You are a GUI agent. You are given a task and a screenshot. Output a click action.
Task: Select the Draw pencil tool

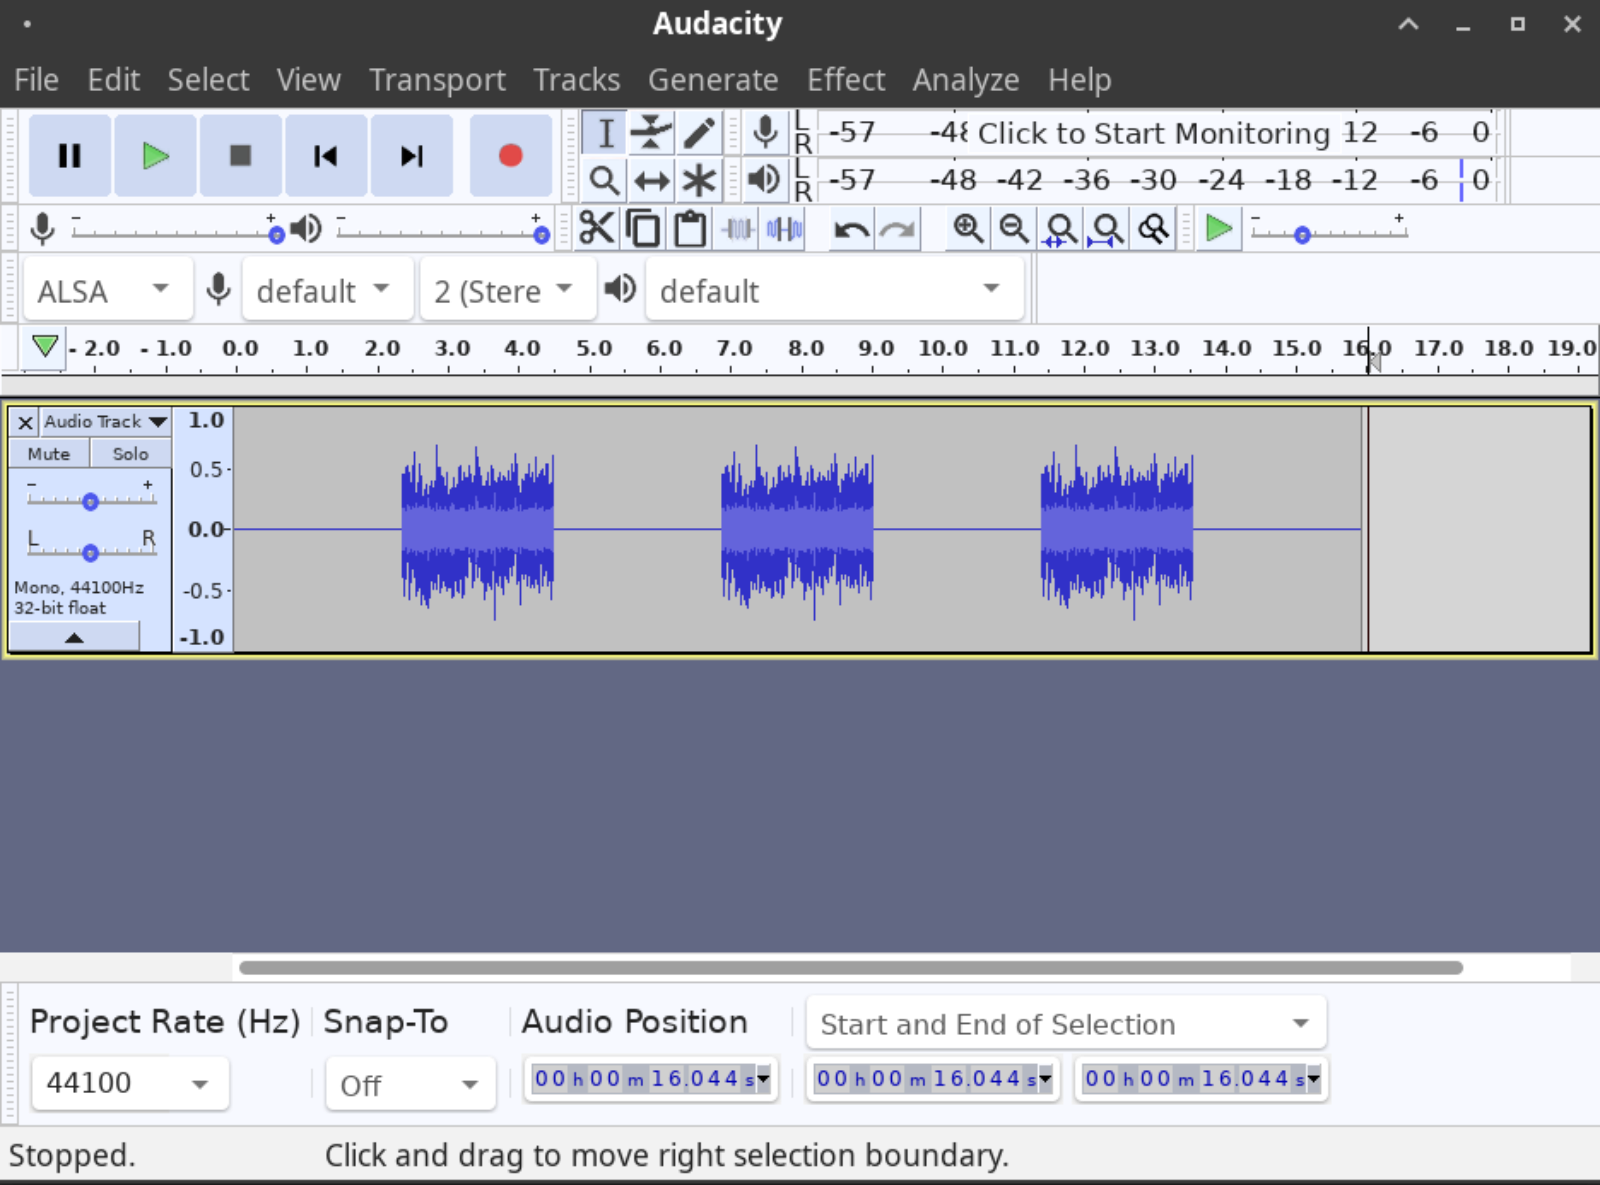[699, 132]
